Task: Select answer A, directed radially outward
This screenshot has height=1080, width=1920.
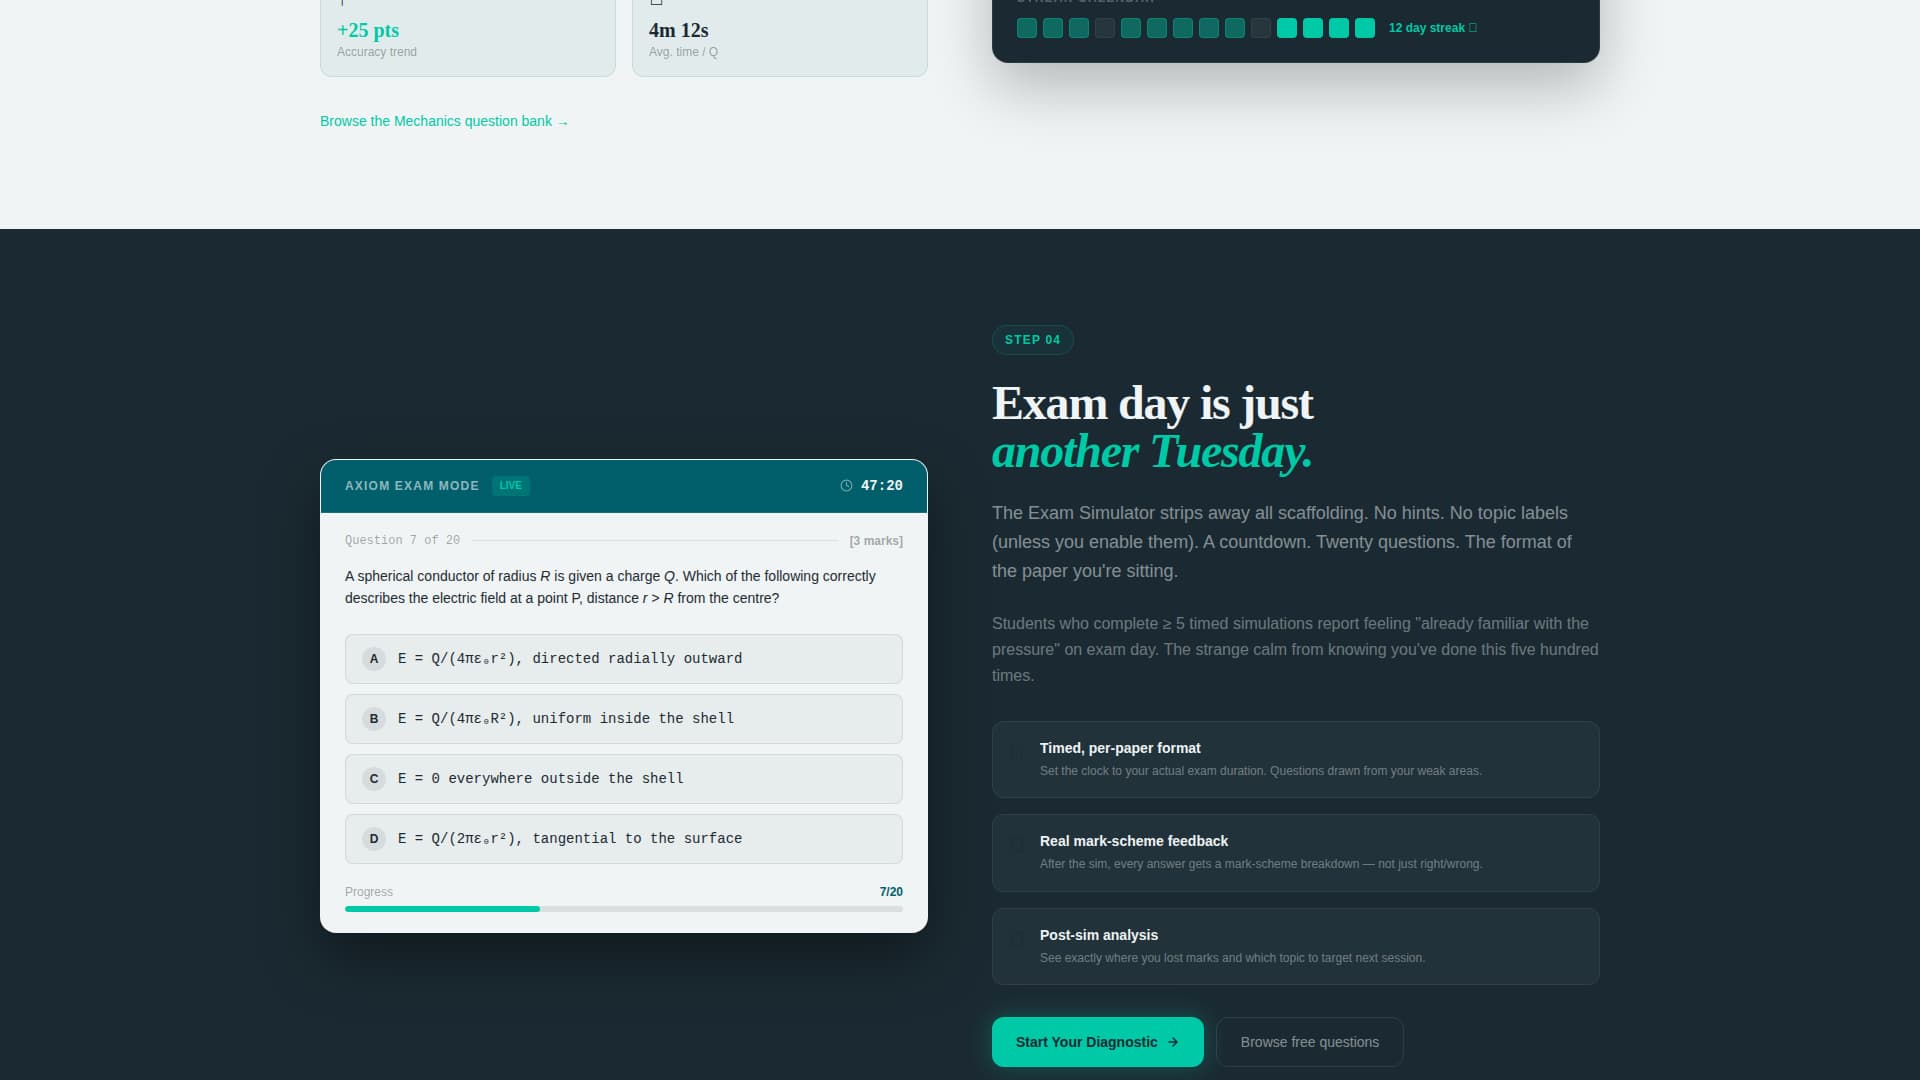Action: [x=624, y=659]
